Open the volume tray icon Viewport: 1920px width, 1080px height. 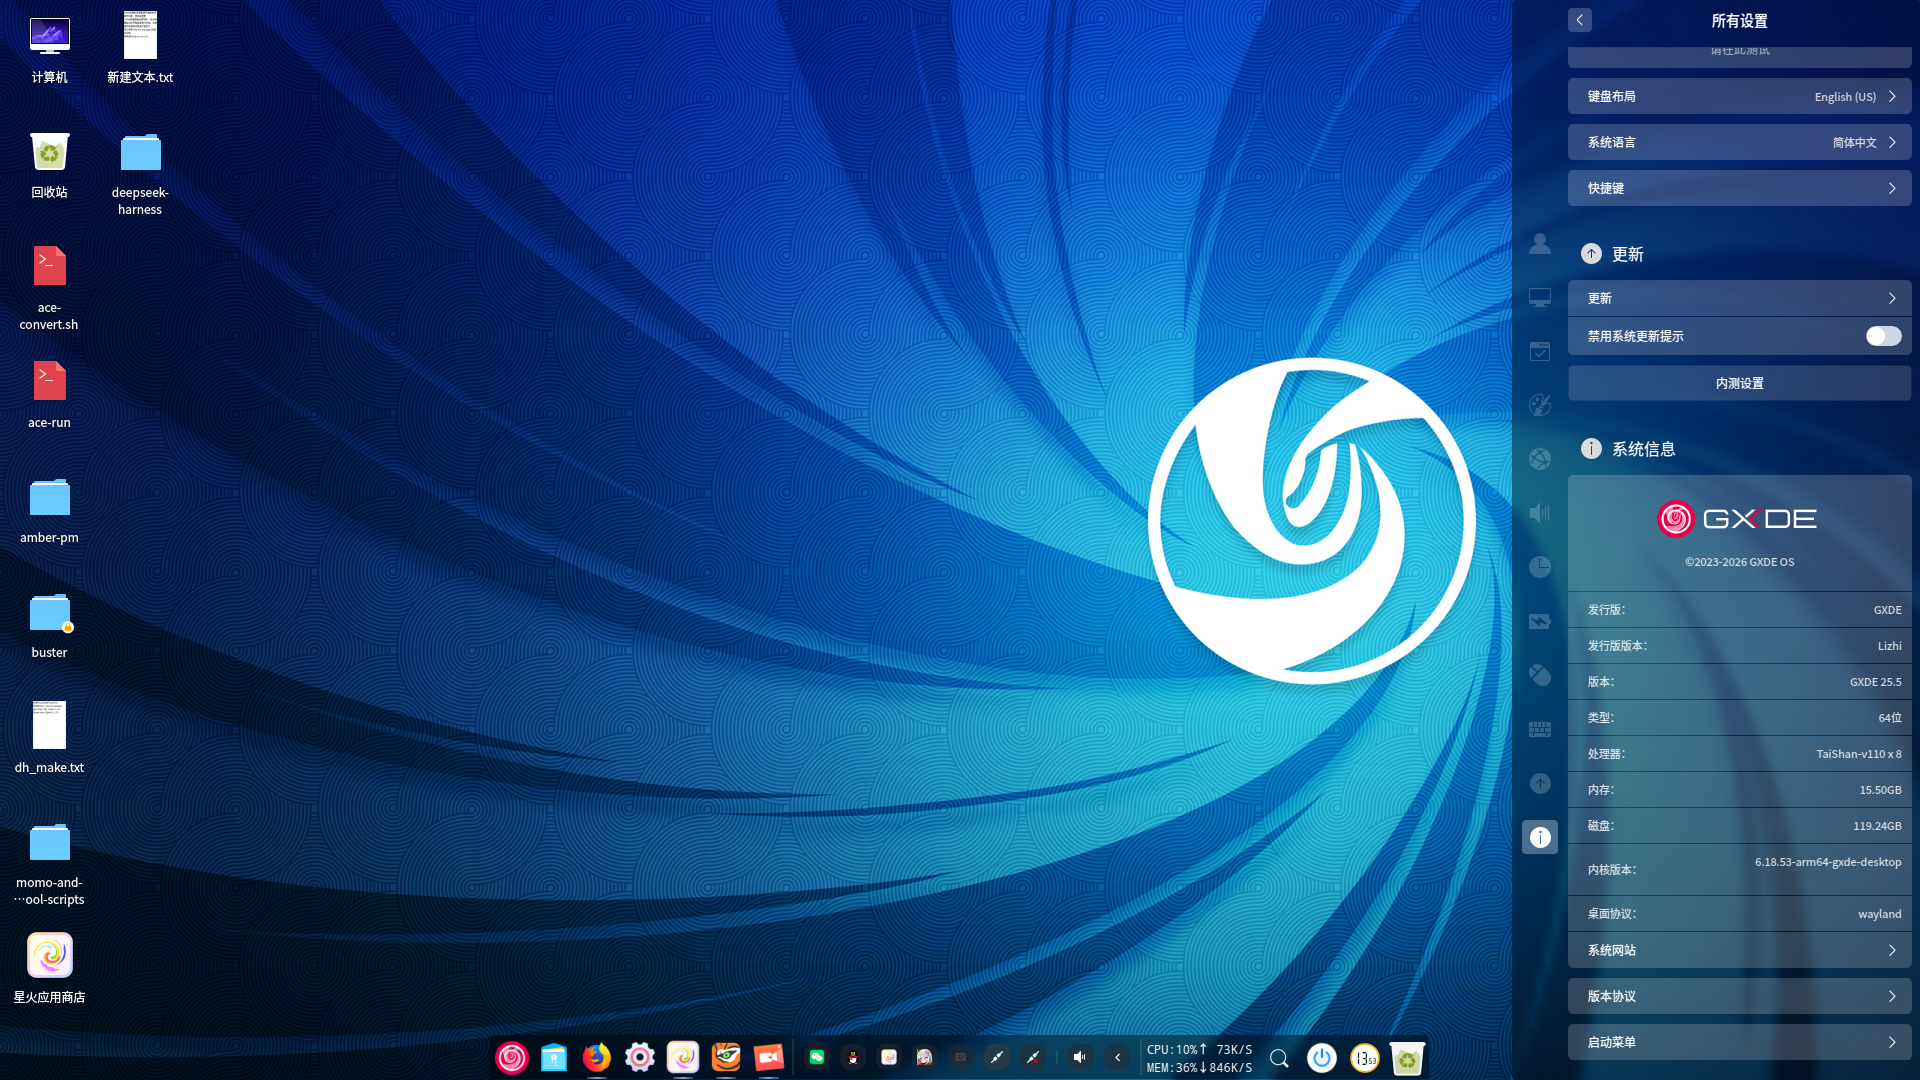click(1080, 1057)
